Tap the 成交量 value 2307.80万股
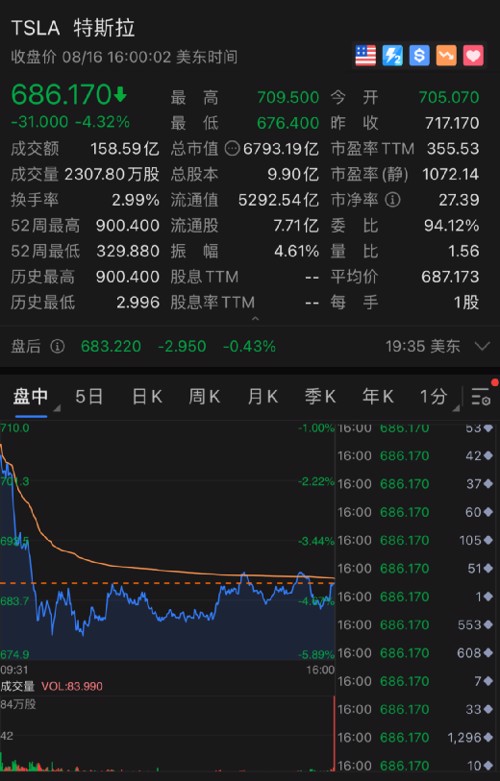 click(x=112, y=174)
